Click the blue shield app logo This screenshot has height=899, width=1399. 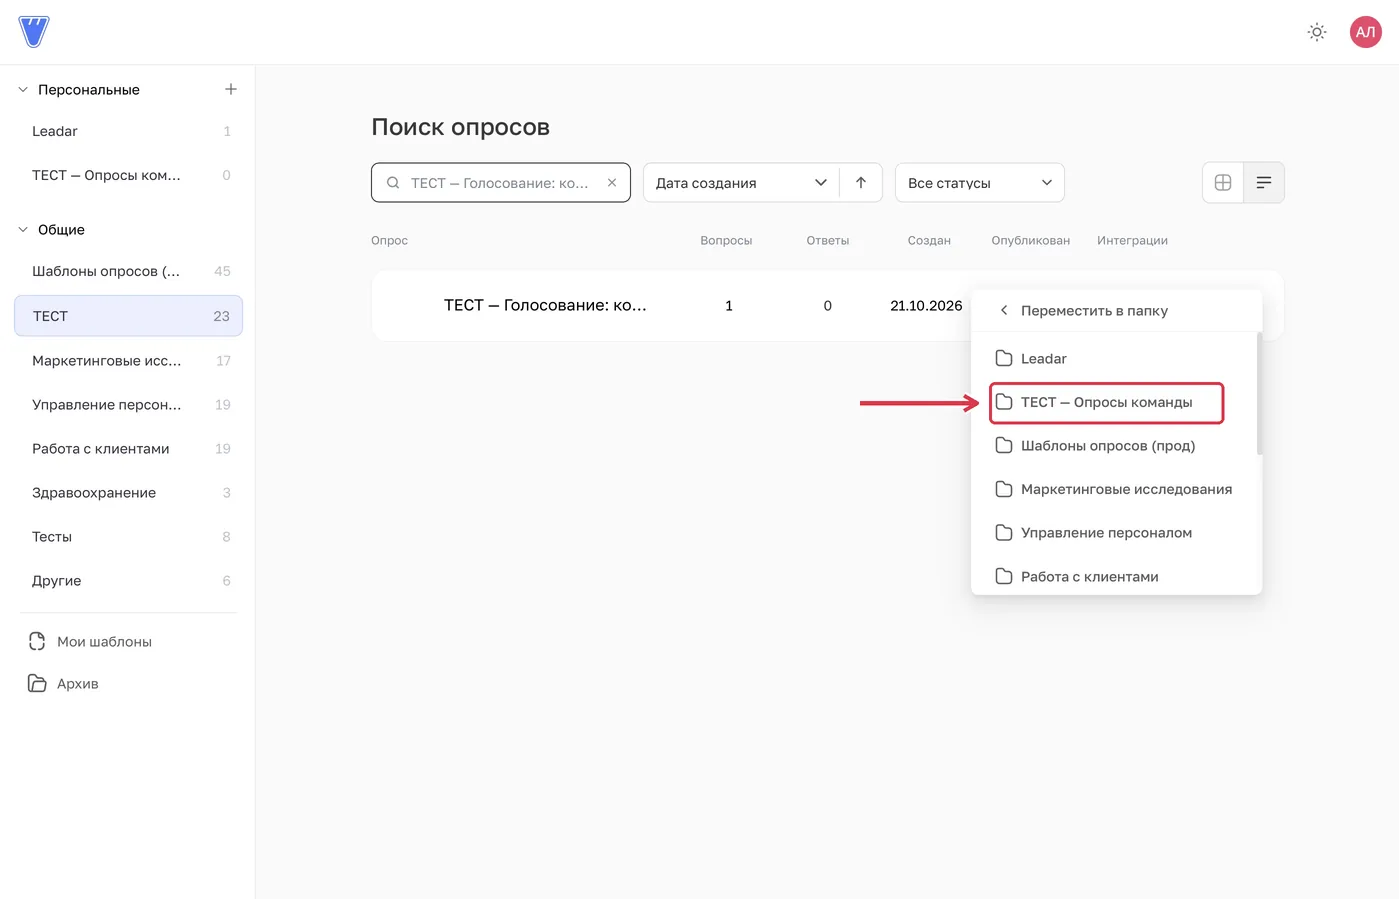(x=34, y=32)
